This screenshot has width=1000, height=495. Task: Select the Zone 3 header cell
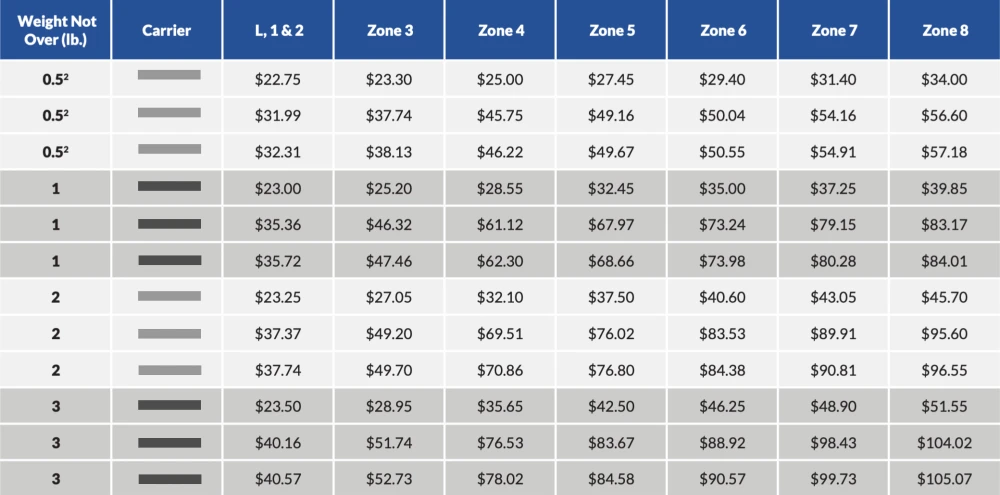pos(389,29)
